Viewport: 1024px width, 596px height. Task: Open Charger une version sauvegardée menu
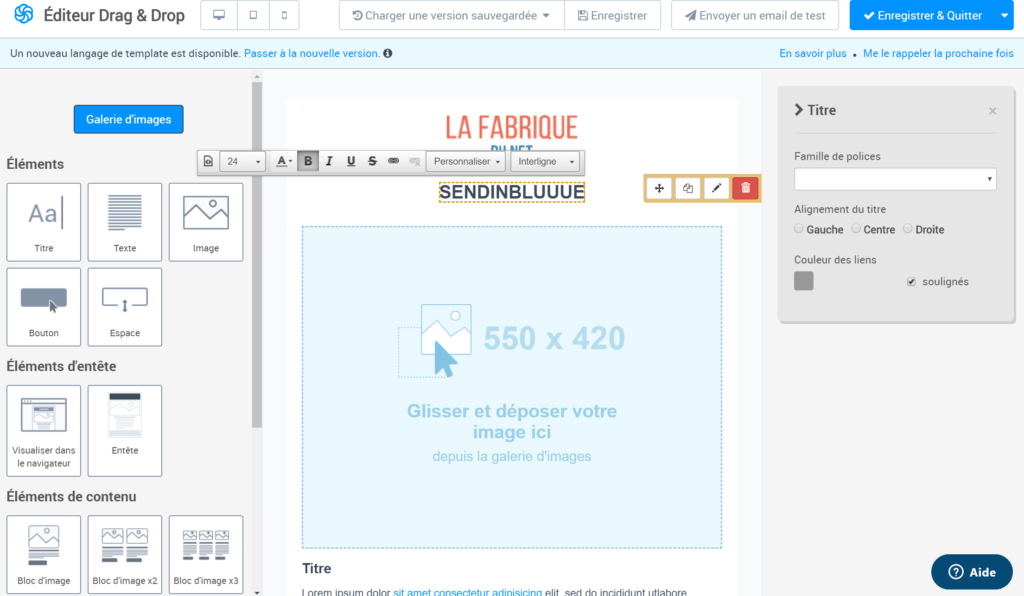click(x=451, y=16)
